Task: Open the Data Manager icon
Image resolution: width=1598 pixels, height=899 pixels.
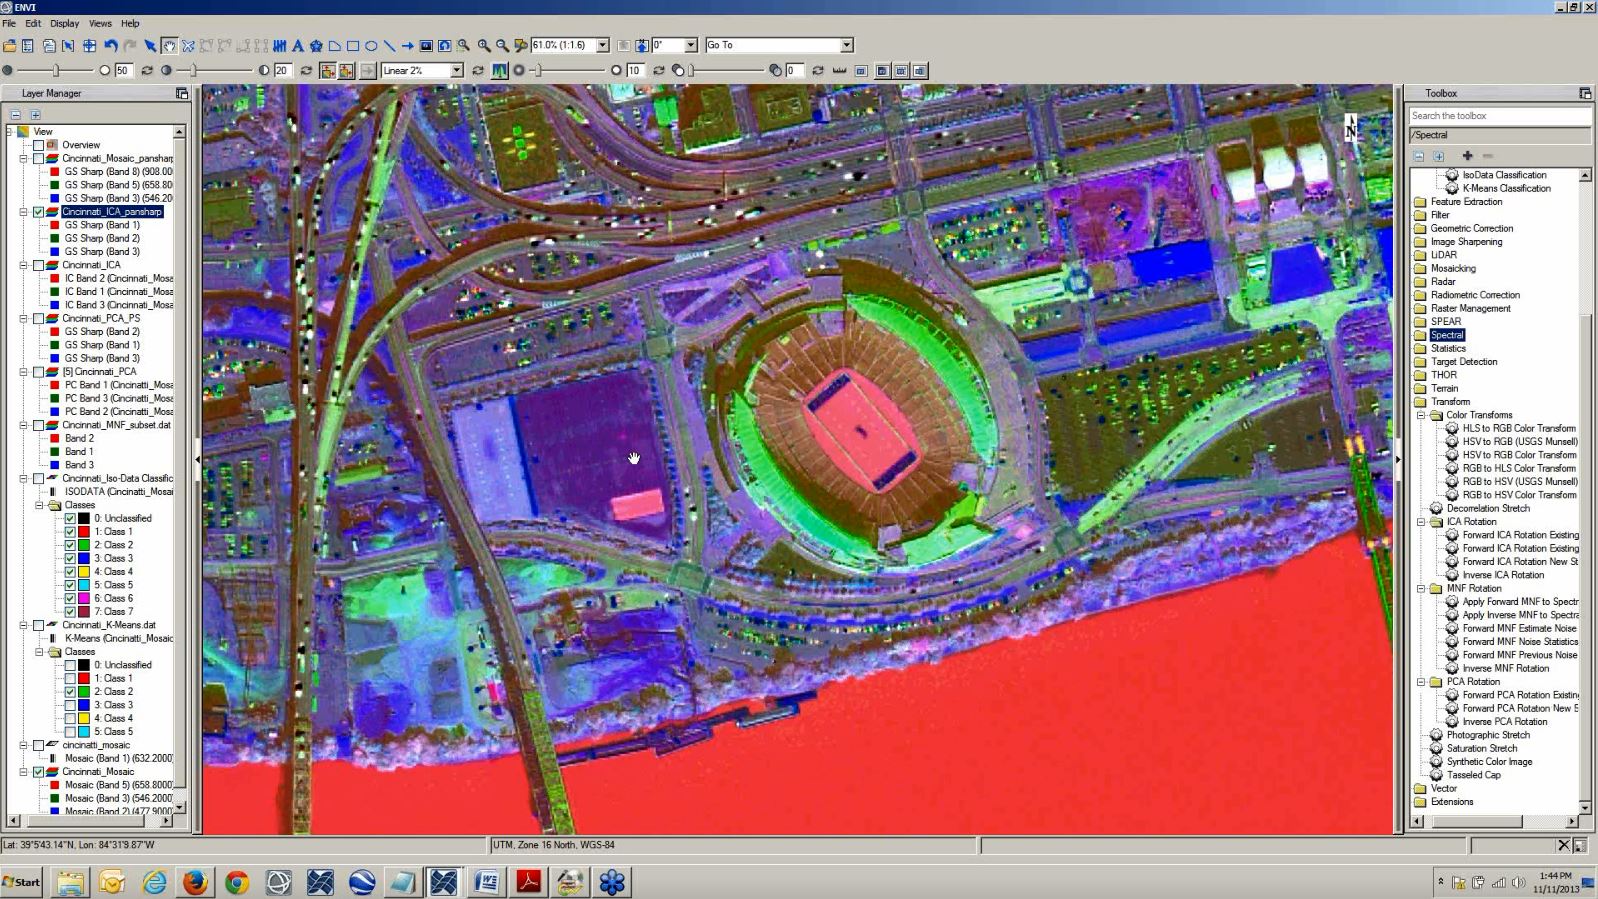Action: click(27, 46)
